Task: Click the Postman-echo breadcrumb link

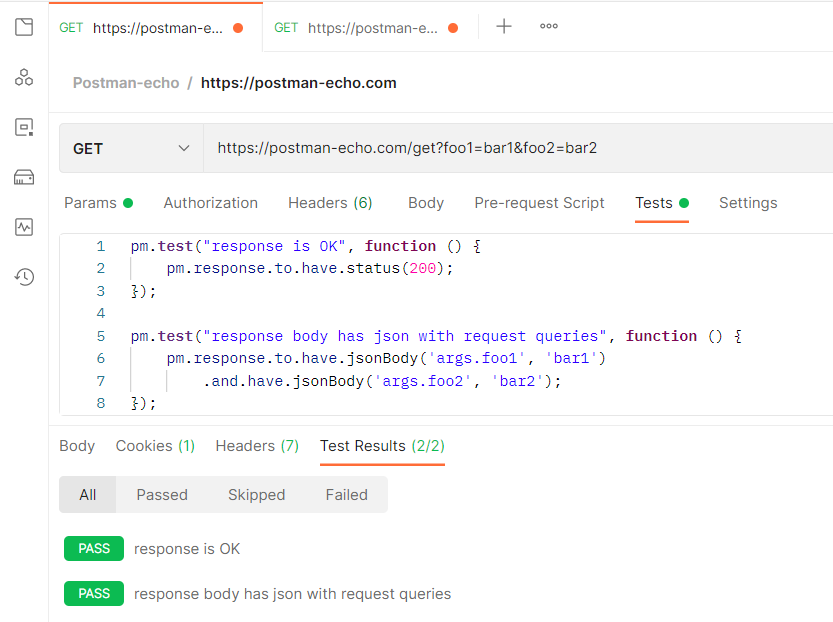Action: [126, 83]
